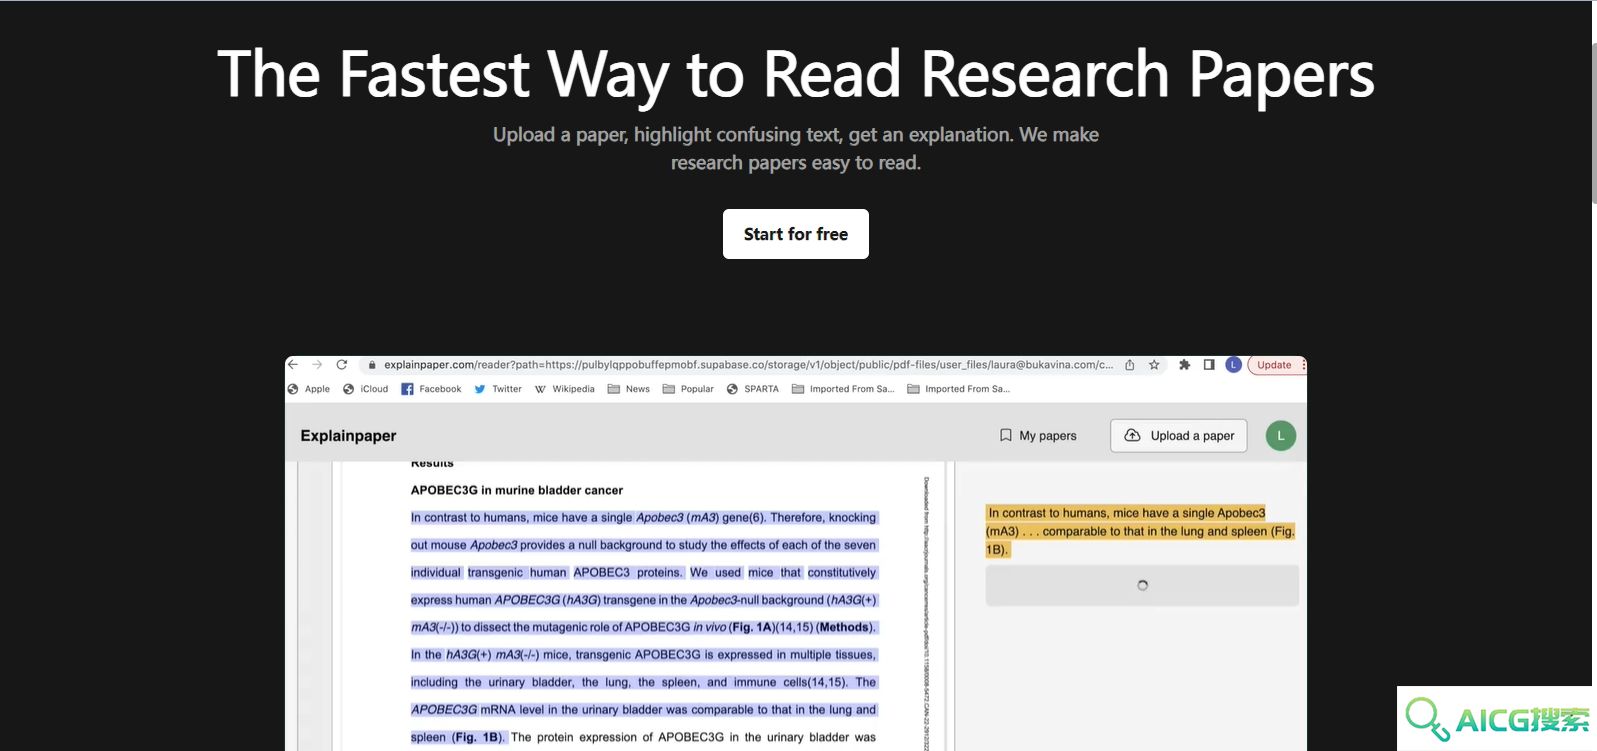1597x751 pixels.
Task: Expand the Popular bookmarks folder
Action: point(688,389)
